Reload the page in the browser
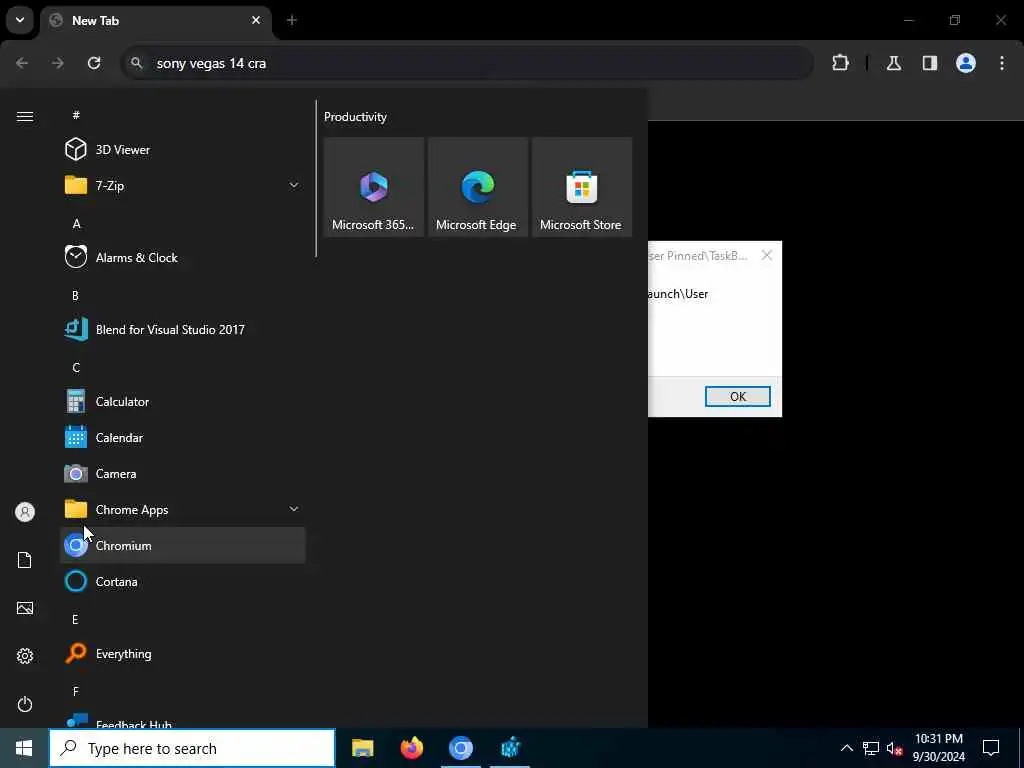1024x768 pixels. (x=94, y=63)
